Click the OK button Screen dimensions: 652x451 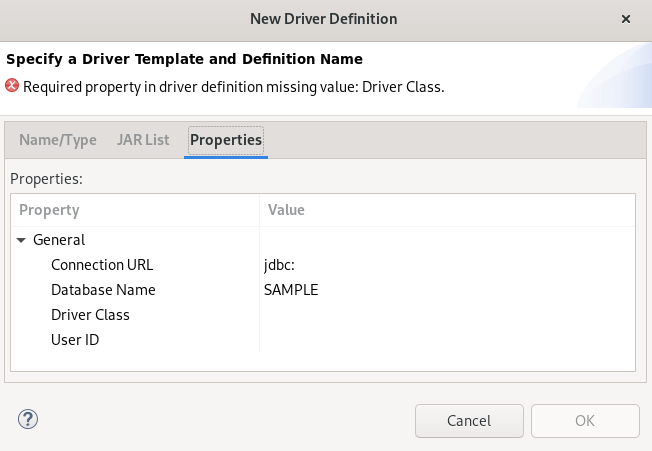click(x=585, y=420)
